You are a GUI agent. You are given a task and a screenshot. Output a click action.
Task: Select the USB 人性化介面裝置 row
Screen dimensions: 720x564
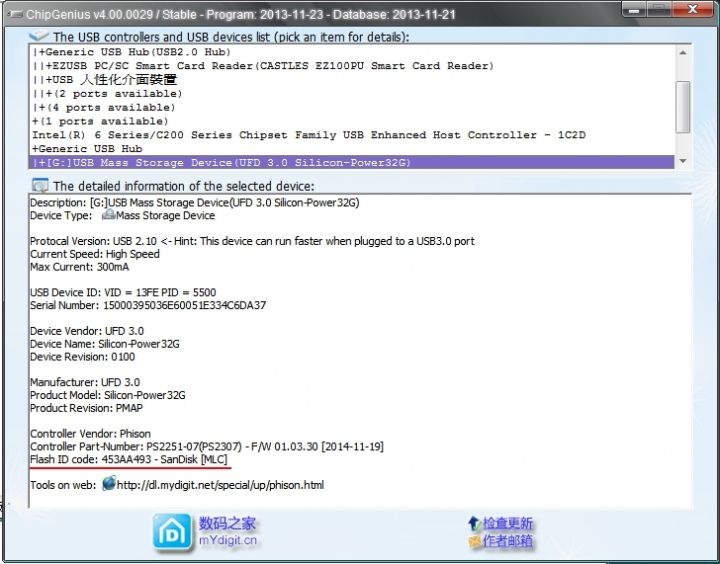pos(352,80)
